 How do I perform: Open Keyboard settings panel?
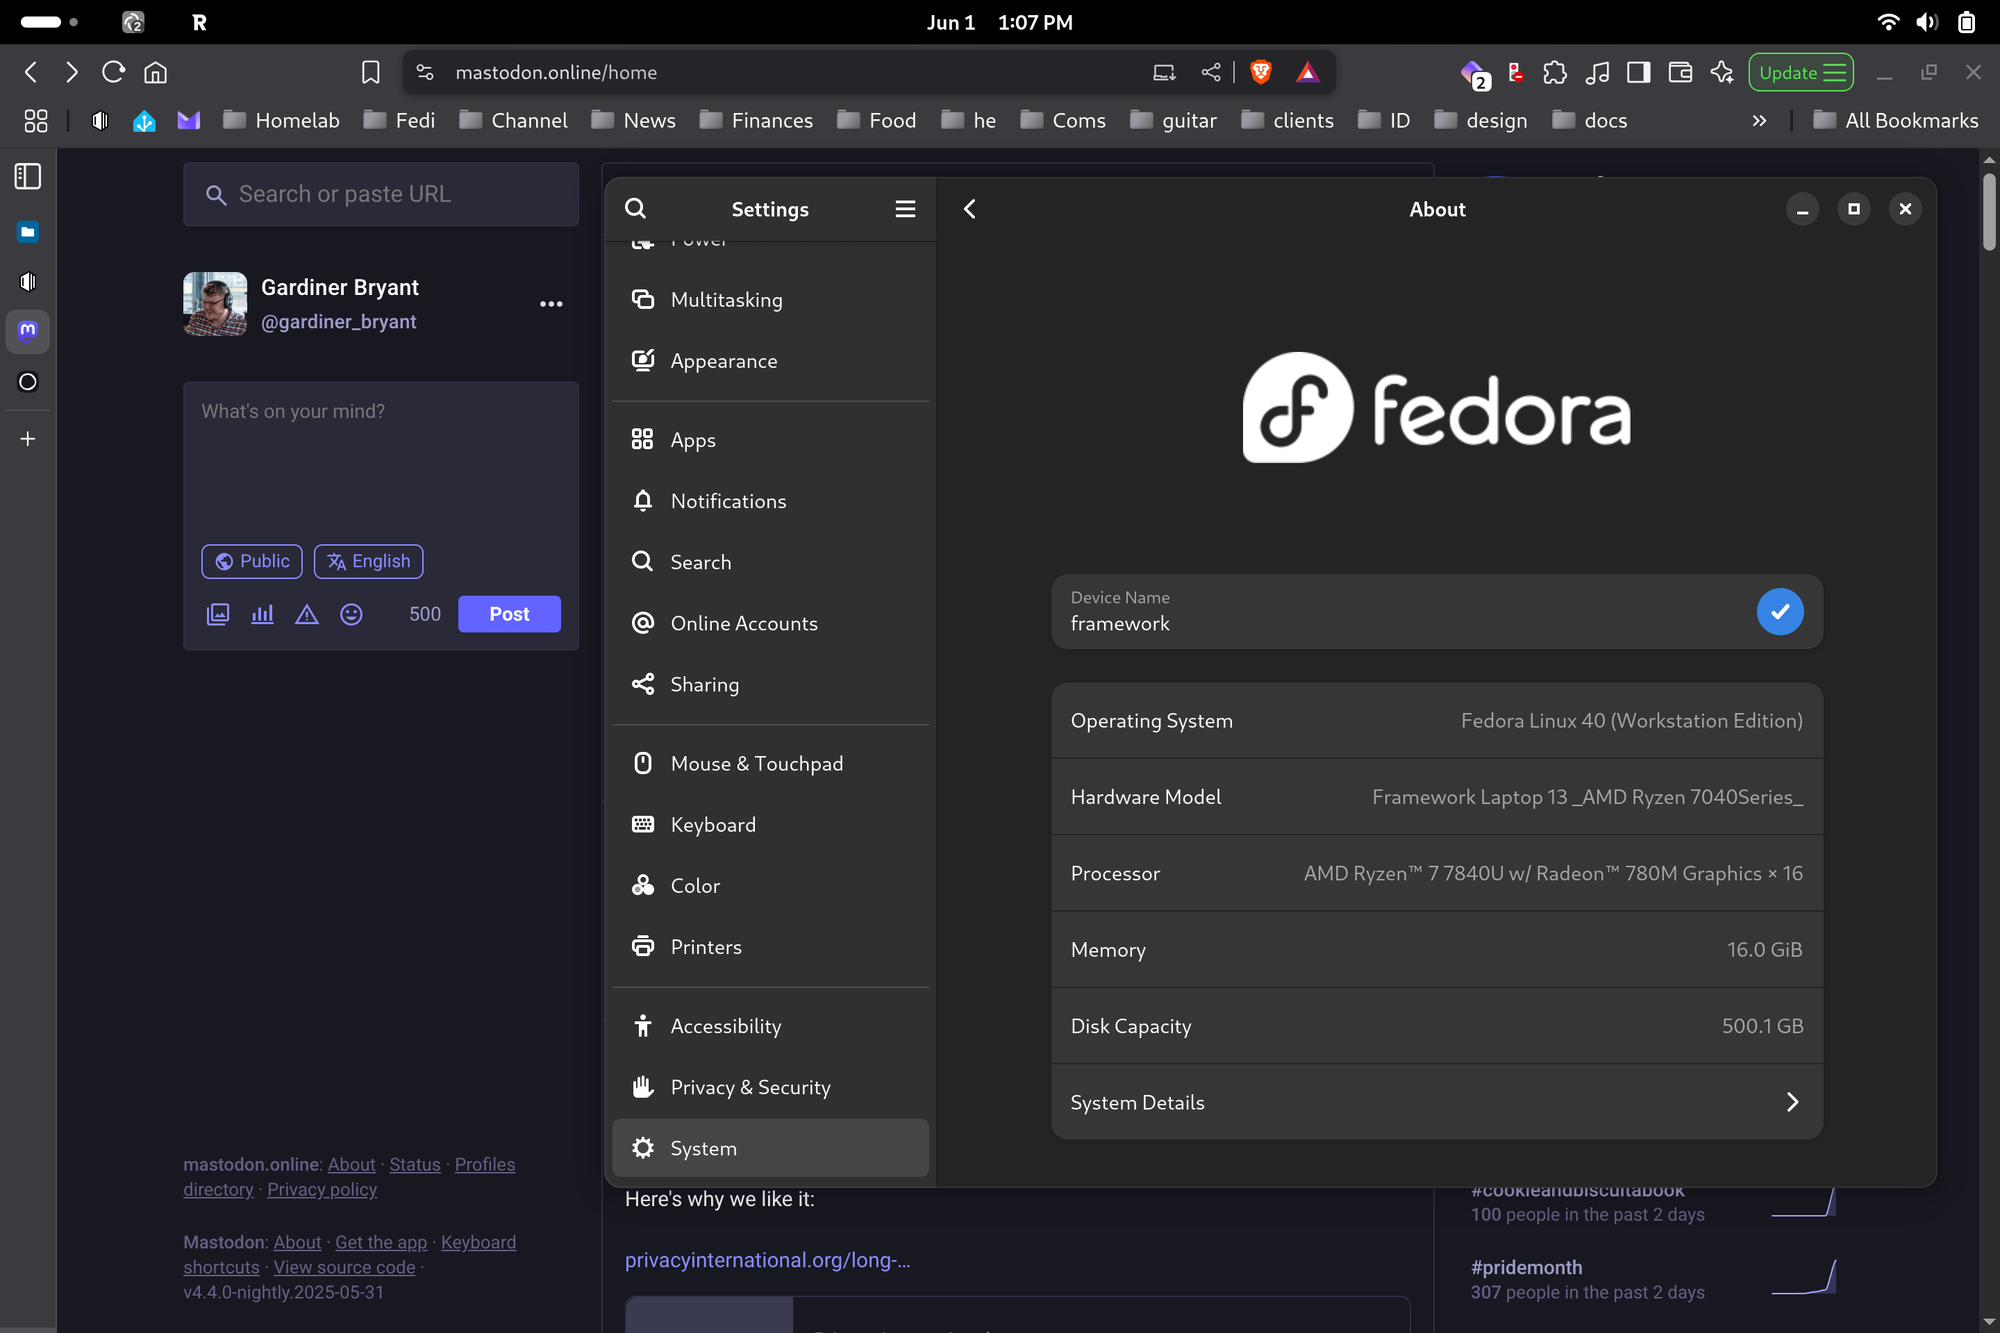770,825
